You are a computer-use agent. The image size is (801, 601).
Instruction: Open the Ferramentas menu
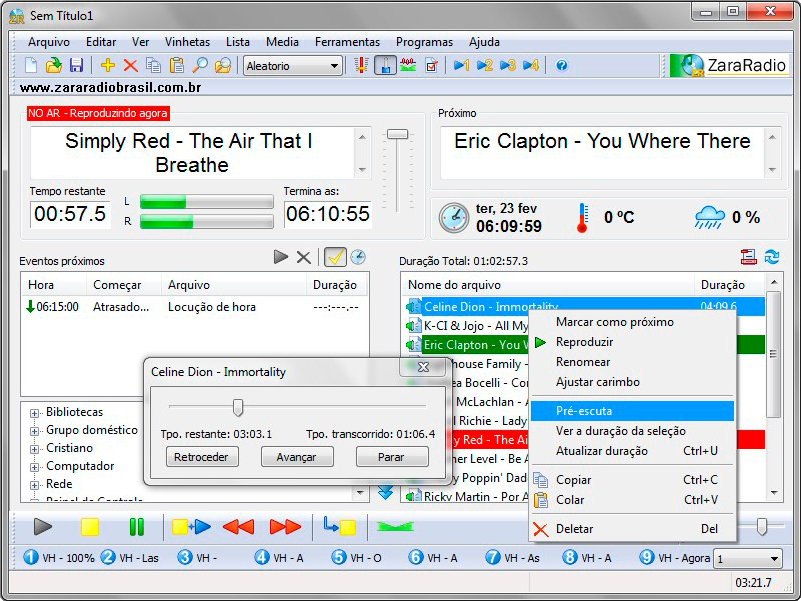point(347,42)
